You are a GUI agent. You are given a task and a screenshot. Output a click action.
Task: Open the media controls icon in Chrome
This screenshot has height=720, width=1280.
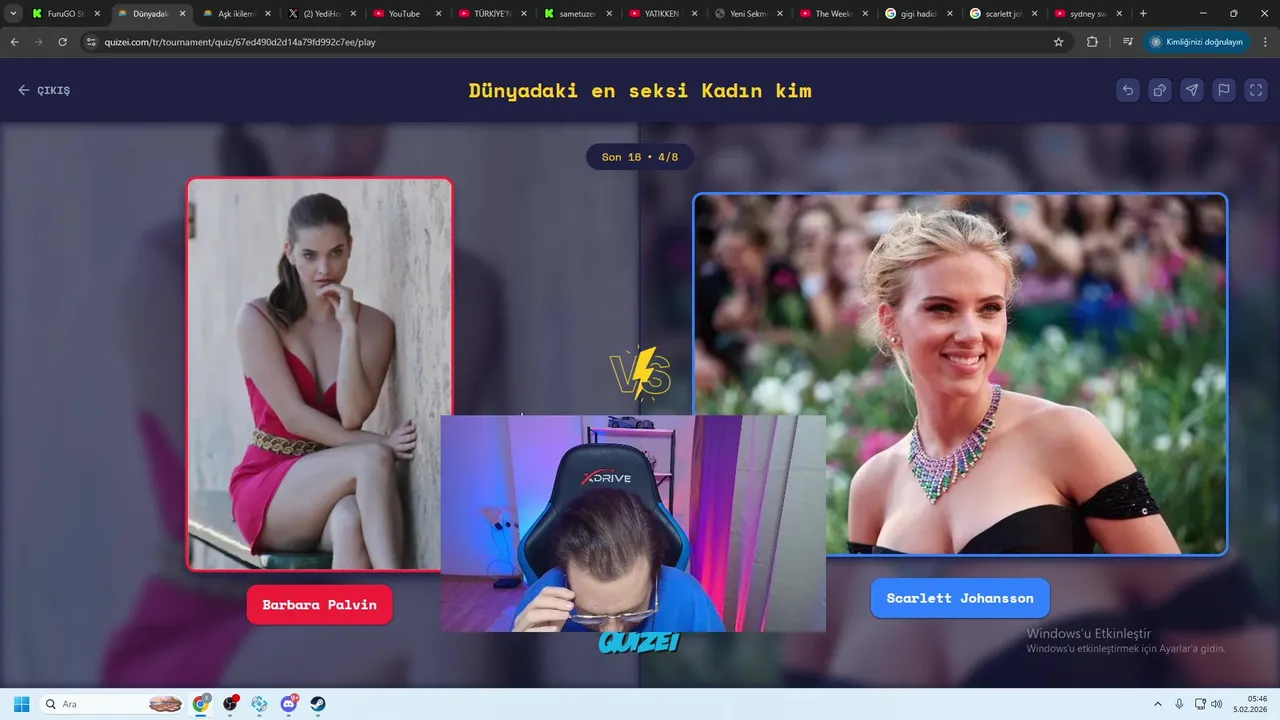1128,42
